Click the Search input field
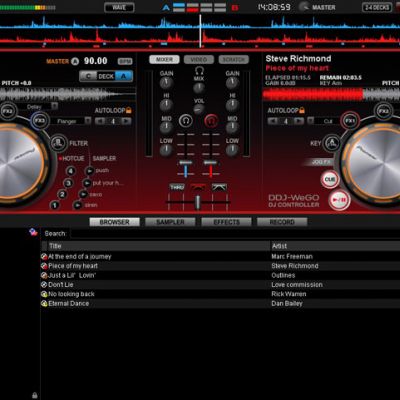This screenshot has height=400, width=400. 235,234
